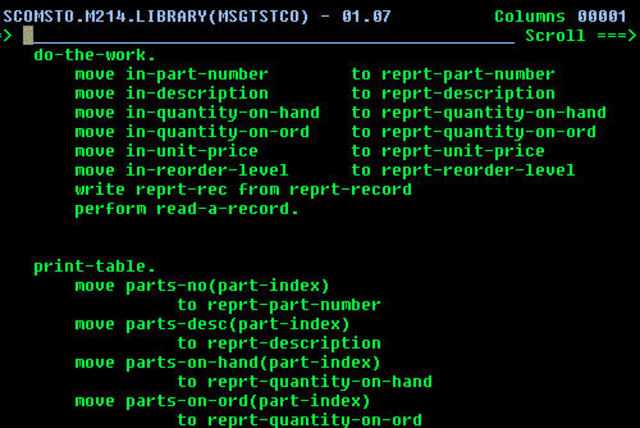
Task: Click the move parts-no(part-index) line
Action: pyautogui.click(x=202, y=286)
